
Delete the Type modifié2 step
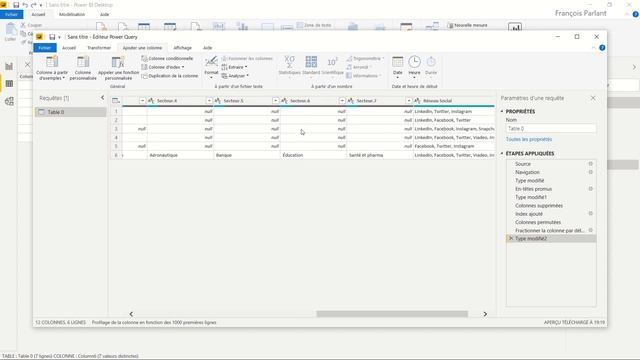pyautogui.click(x=511, y=238)
